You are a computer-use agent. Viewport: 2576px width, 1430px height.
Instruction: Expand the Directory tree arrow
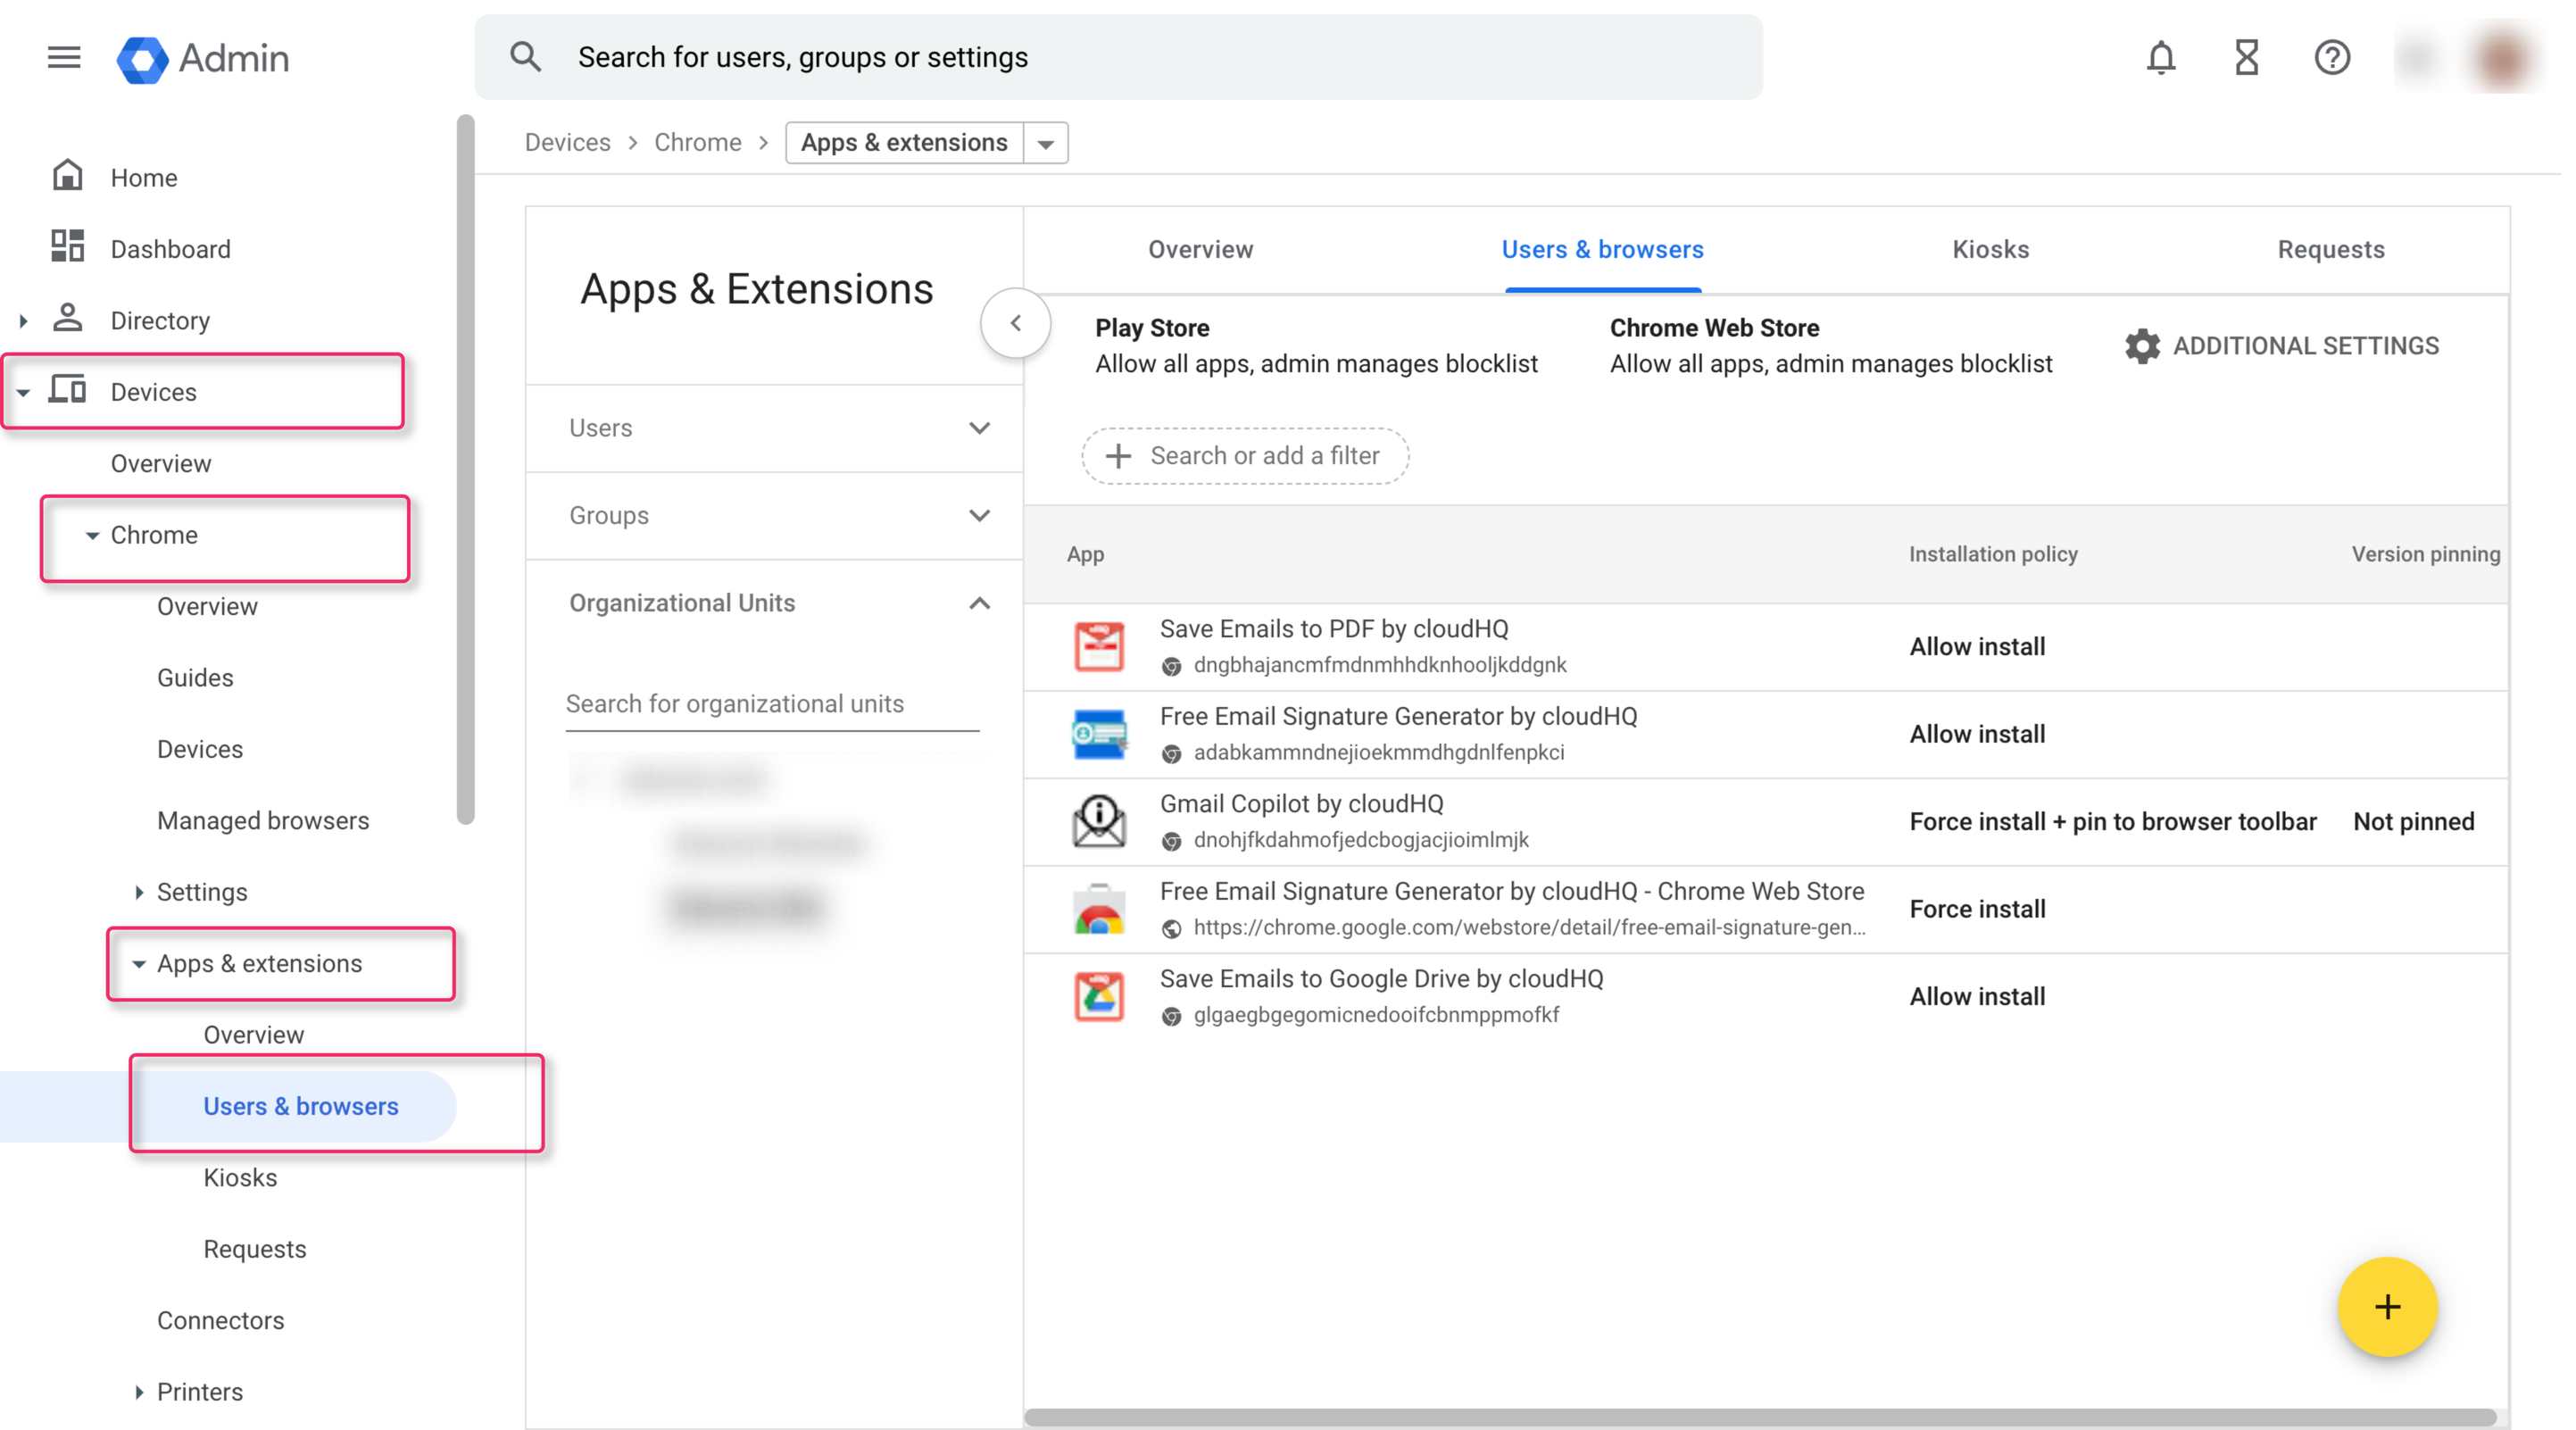(x=23, y=321)
